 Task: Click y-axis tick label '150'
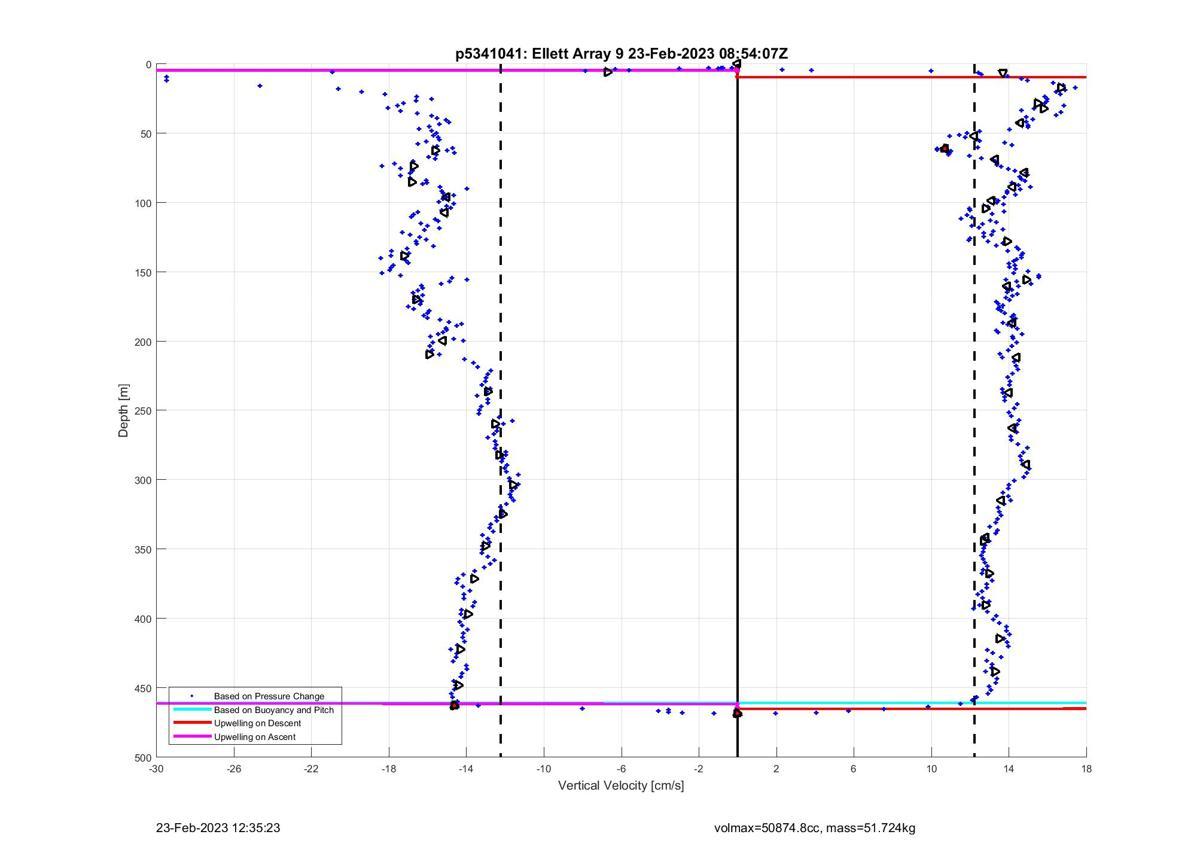point(143,272)
